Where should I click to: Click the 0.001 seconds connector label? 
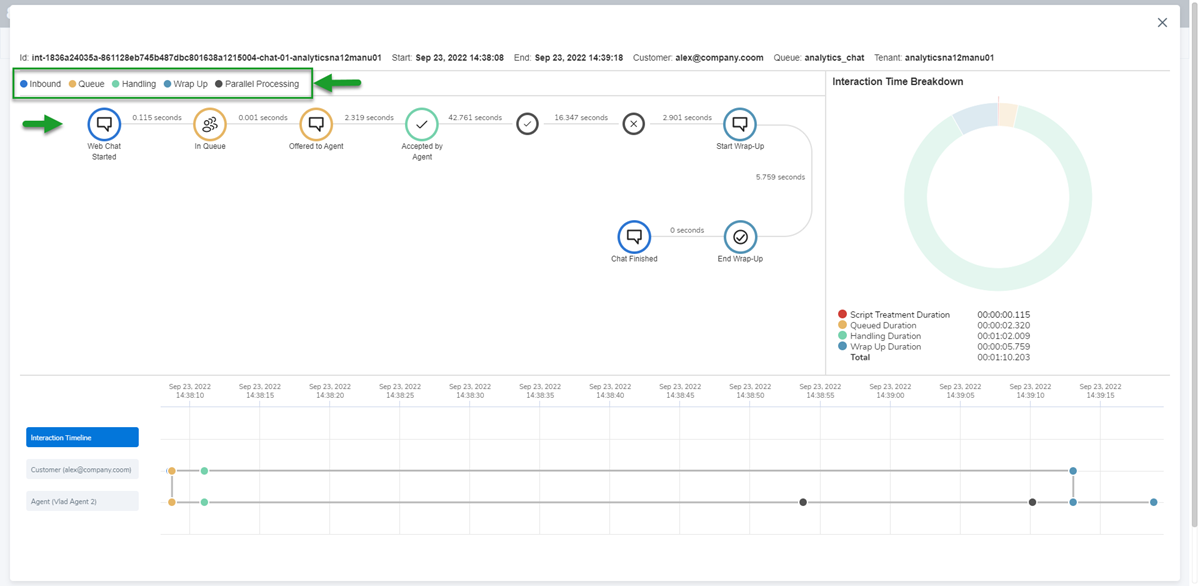[263, 118]
